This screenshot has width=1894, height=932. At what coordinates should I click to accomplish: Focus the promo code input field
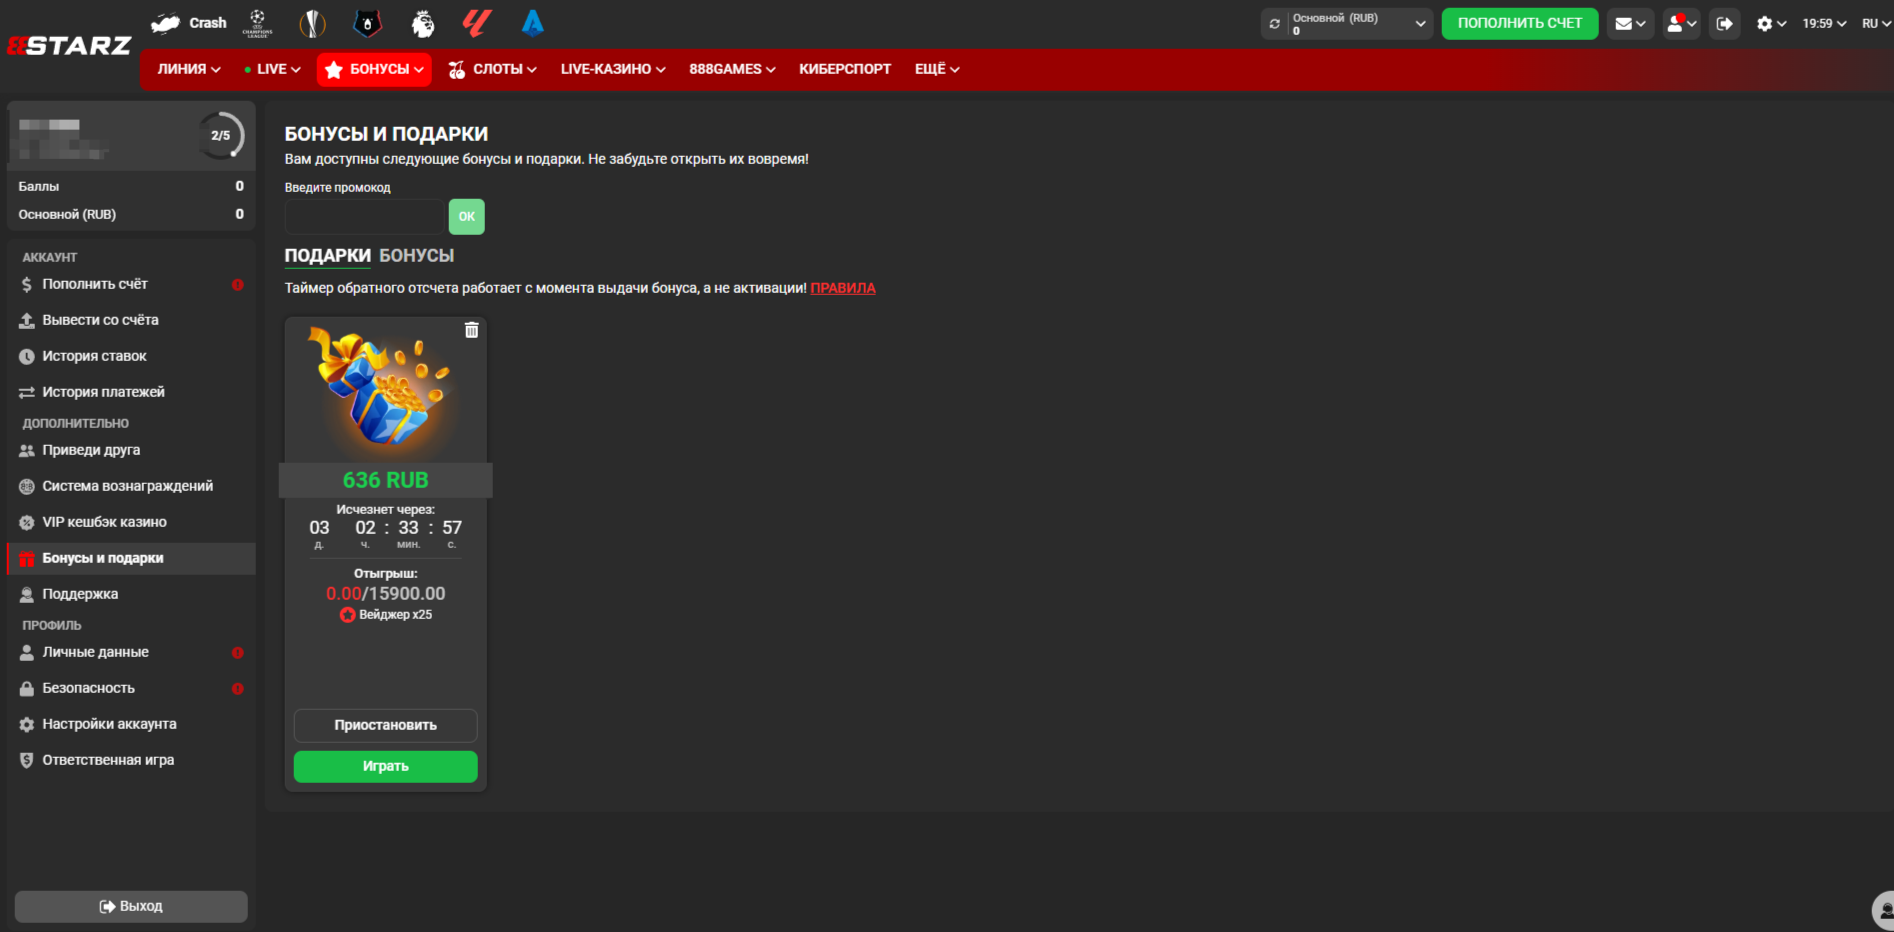click(364, 217)
